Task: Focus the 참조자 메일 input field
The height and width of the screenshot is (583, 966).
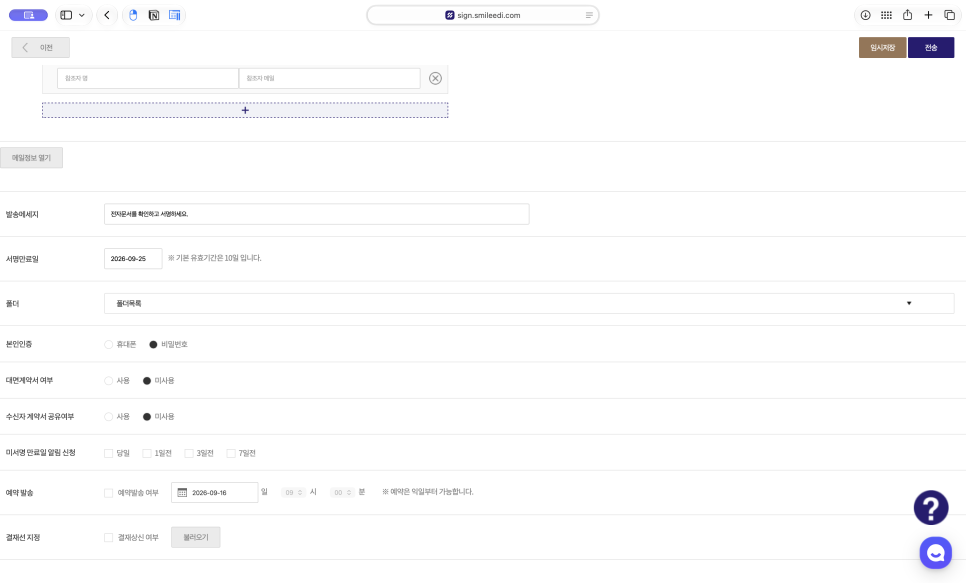Action: 330,78
